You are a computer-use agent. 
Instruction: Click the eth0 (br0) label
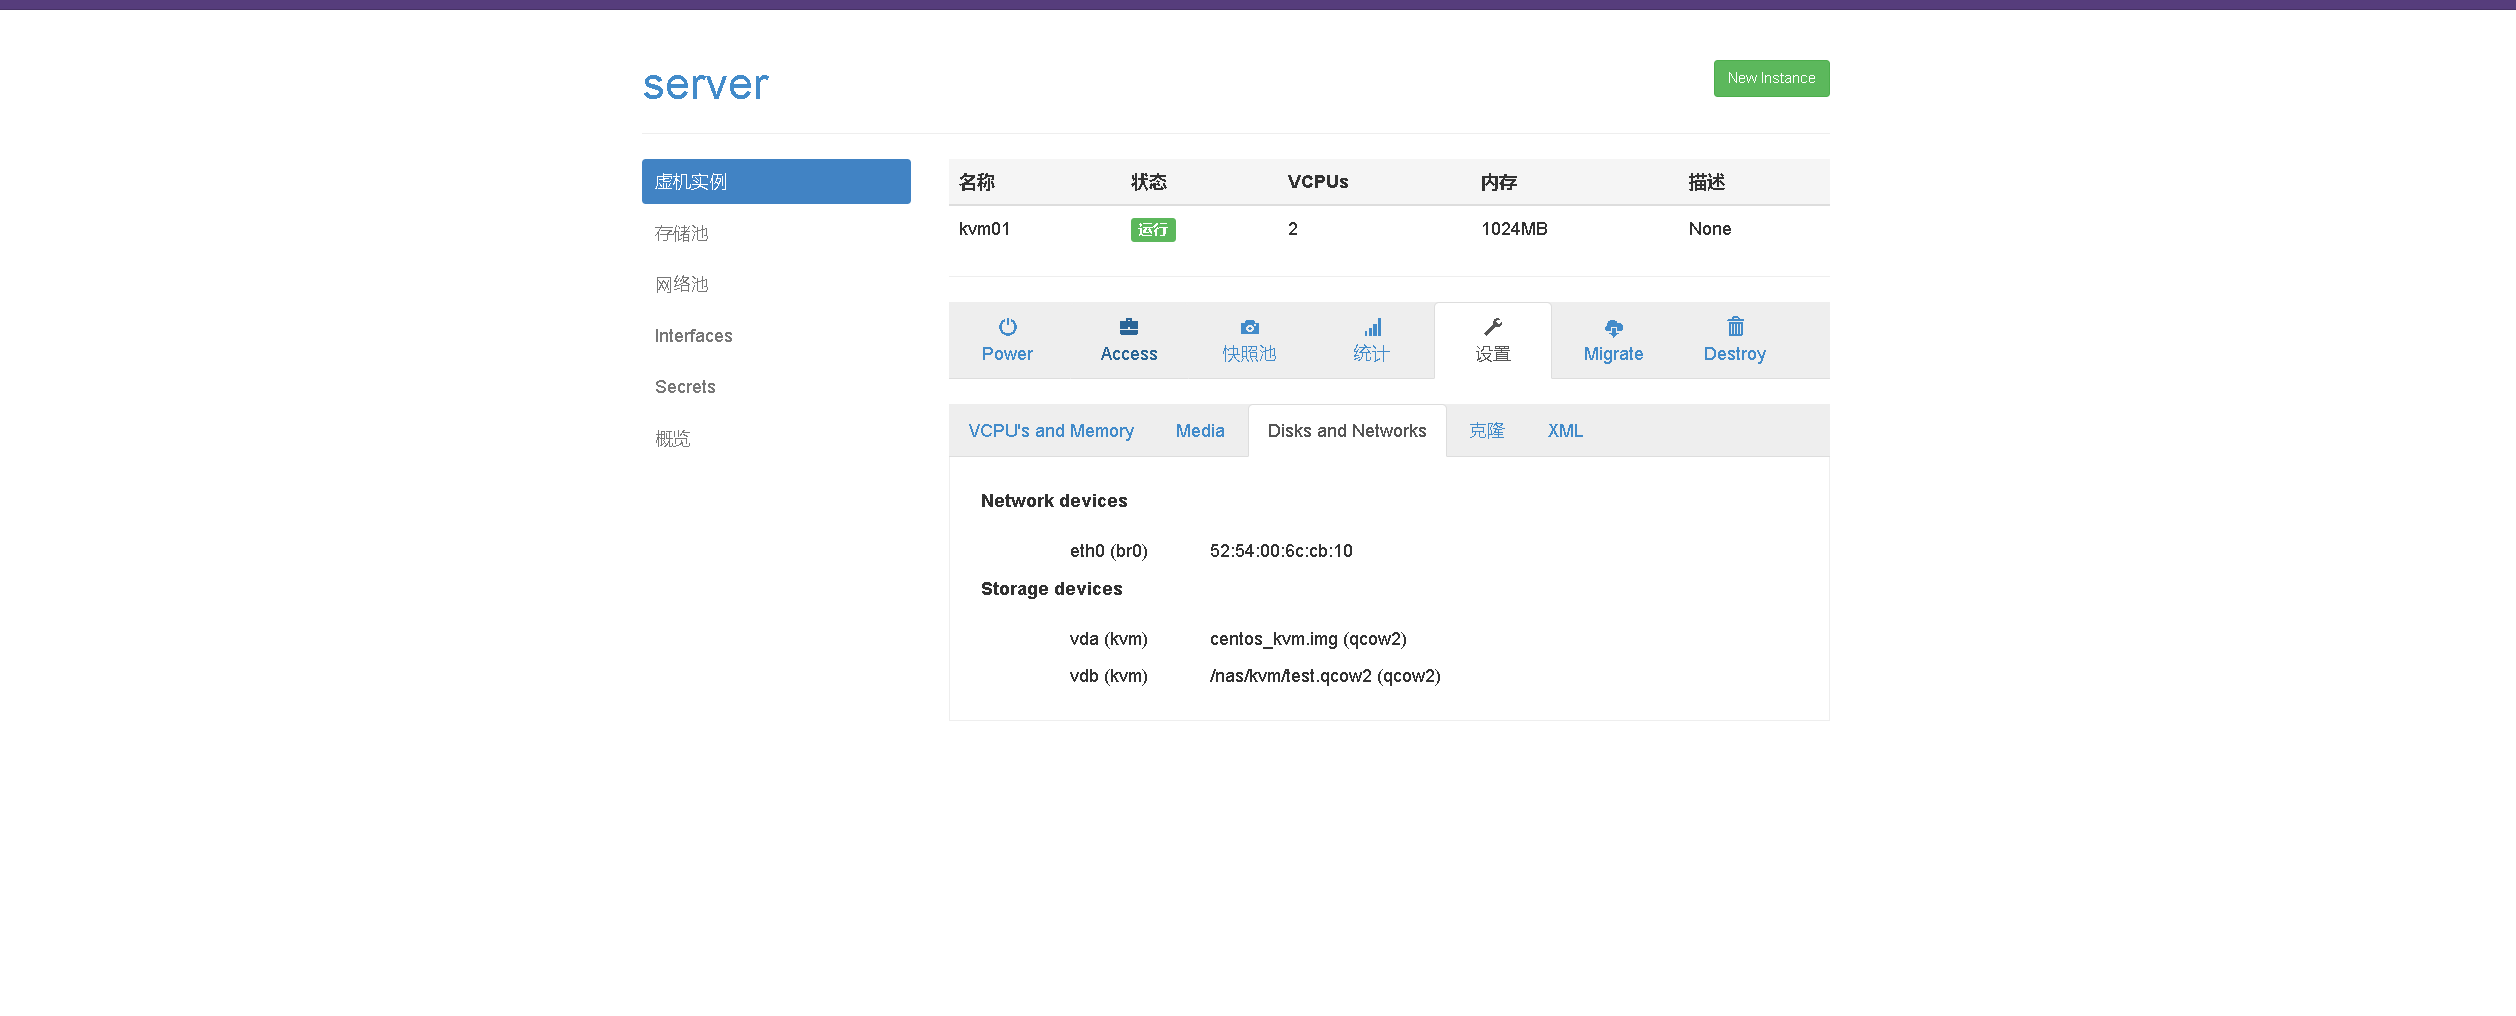coord(1109,551)
